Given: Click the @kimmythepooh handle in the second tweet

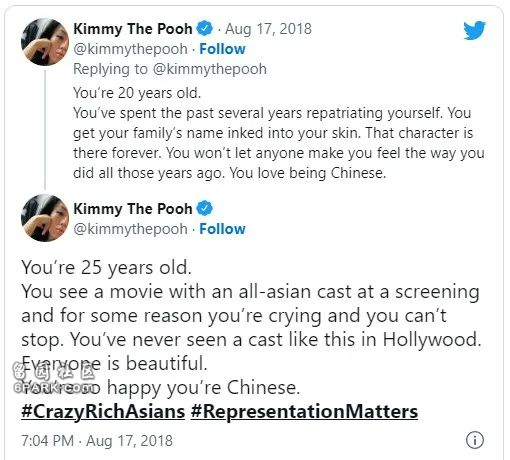Looking at the screenshot, I should [x=130, y=229].
